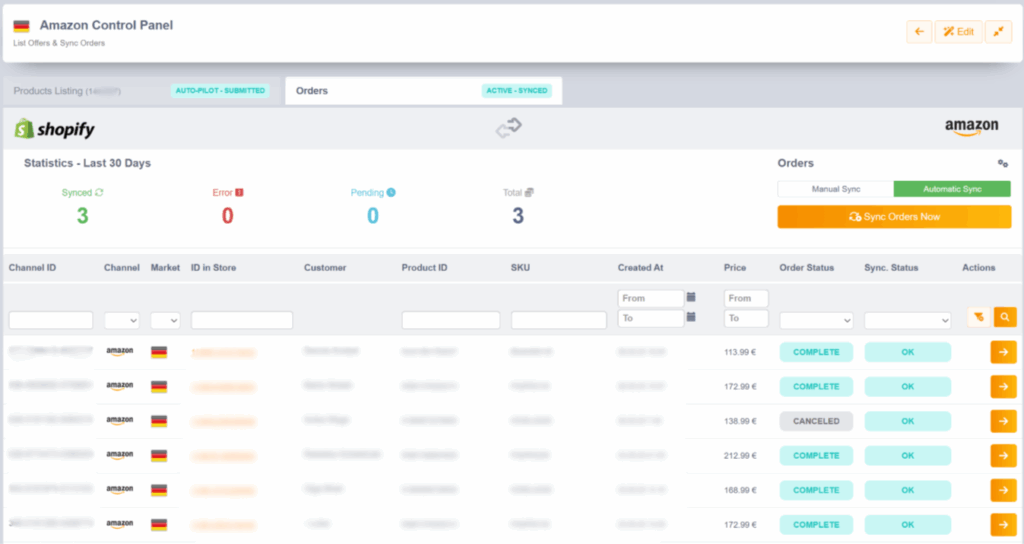Click the Created At To date field
Viewport: 1024px width, 544px height.
650,318
